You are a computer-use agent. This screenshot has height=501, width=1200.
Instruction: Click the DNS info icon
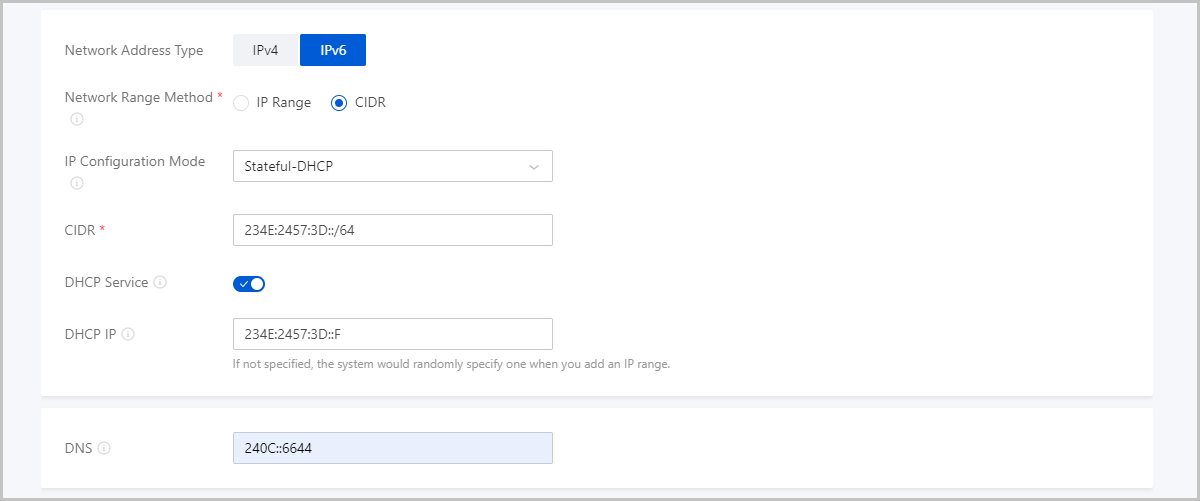pyautogui.click(x=104, y=448)
